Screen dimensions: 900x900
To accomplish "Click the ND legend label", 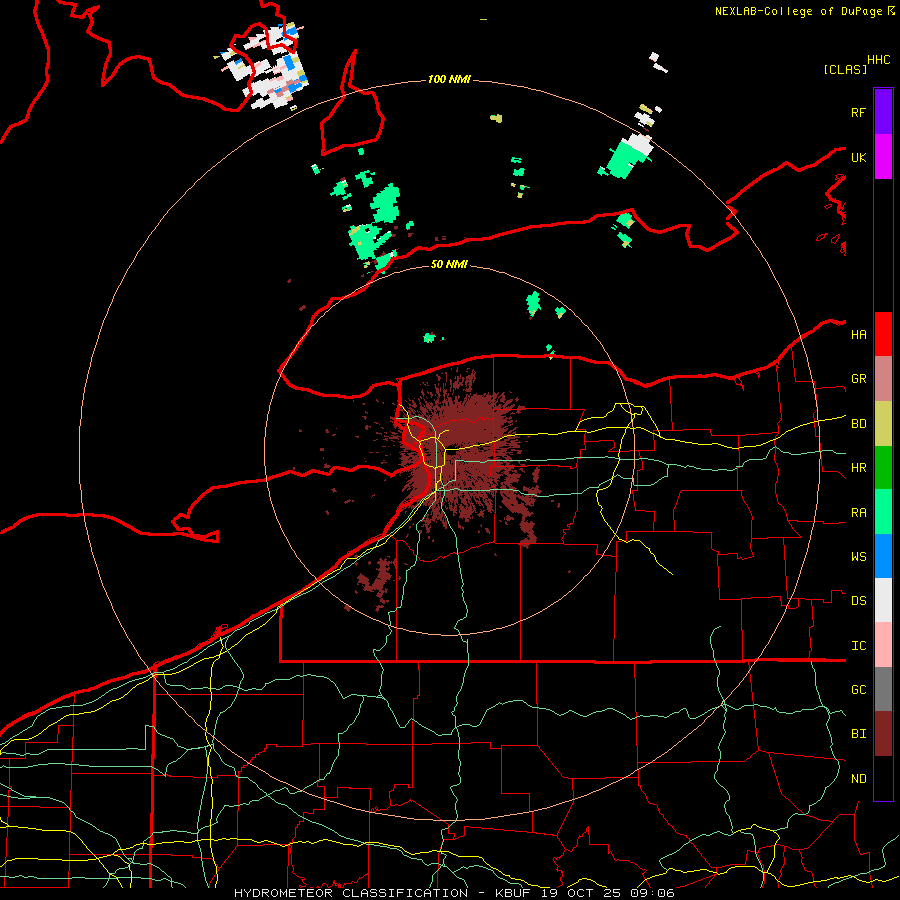I will 858,779.
